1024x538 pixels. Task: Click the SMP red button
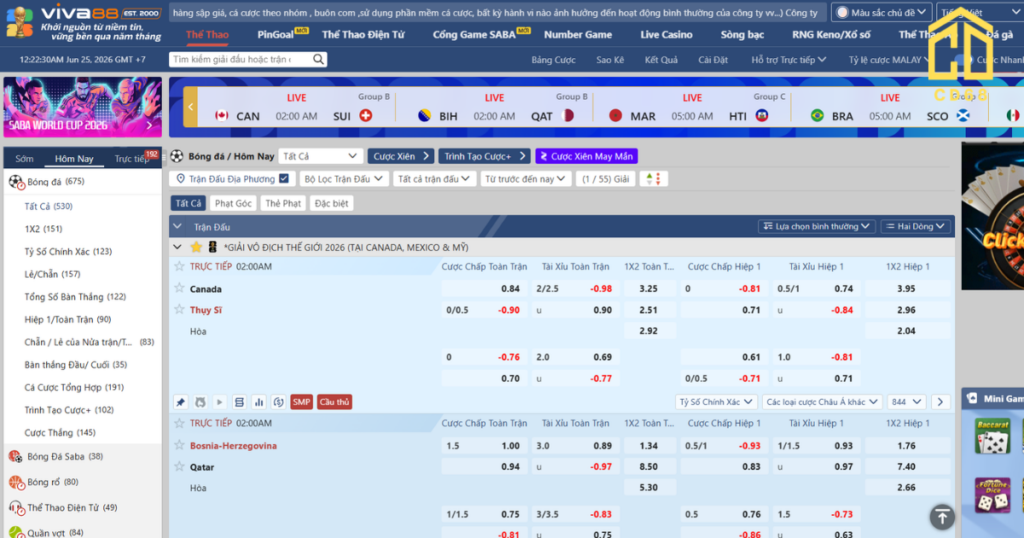(301, 402)
